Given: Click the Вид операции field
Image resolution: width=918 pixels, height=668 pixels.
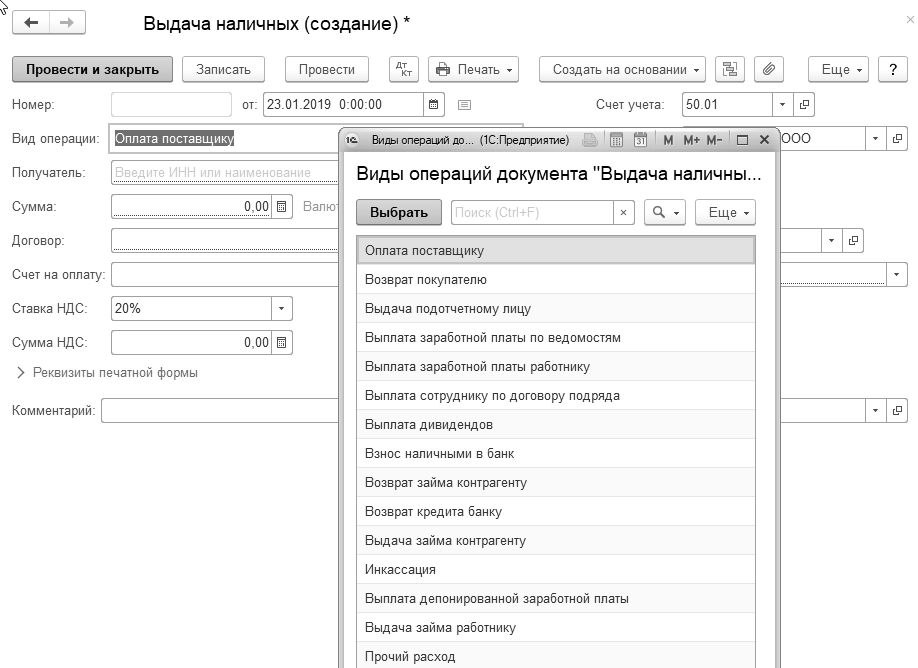Looking at the screenshot, I should tap(225, 139).
